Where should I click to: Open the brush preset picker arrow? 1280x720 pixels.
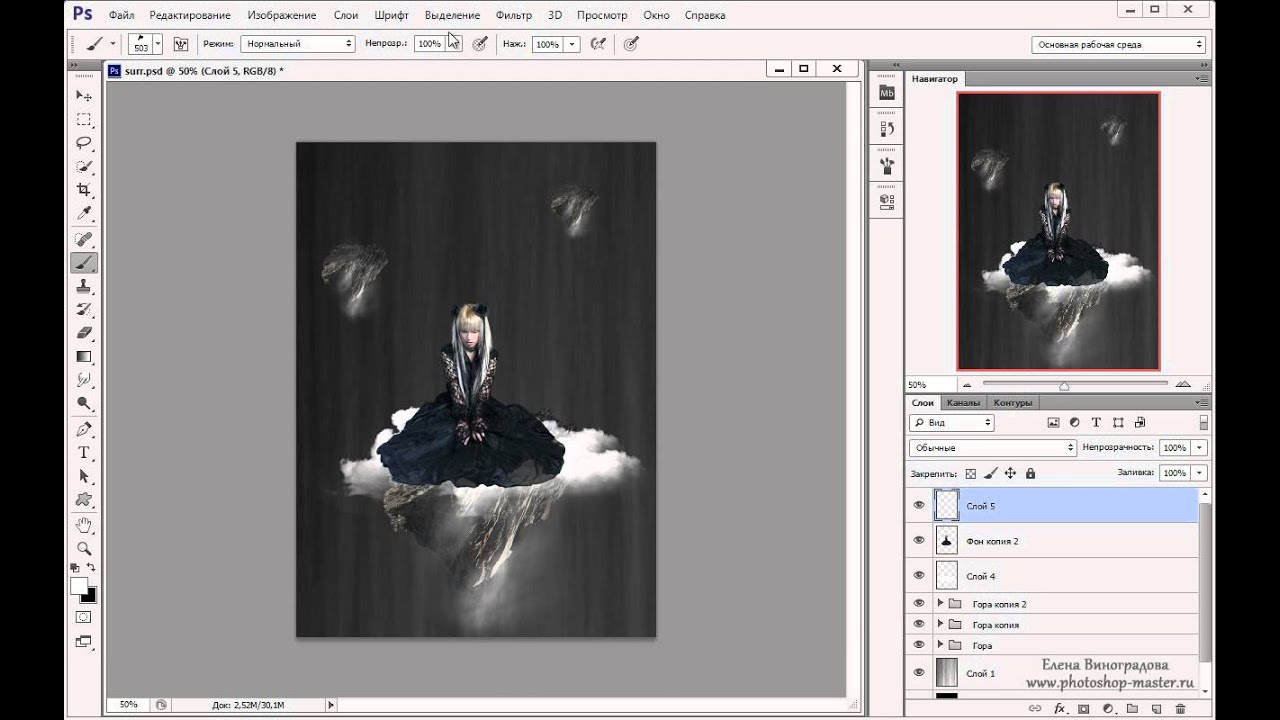tap(158, 44)
